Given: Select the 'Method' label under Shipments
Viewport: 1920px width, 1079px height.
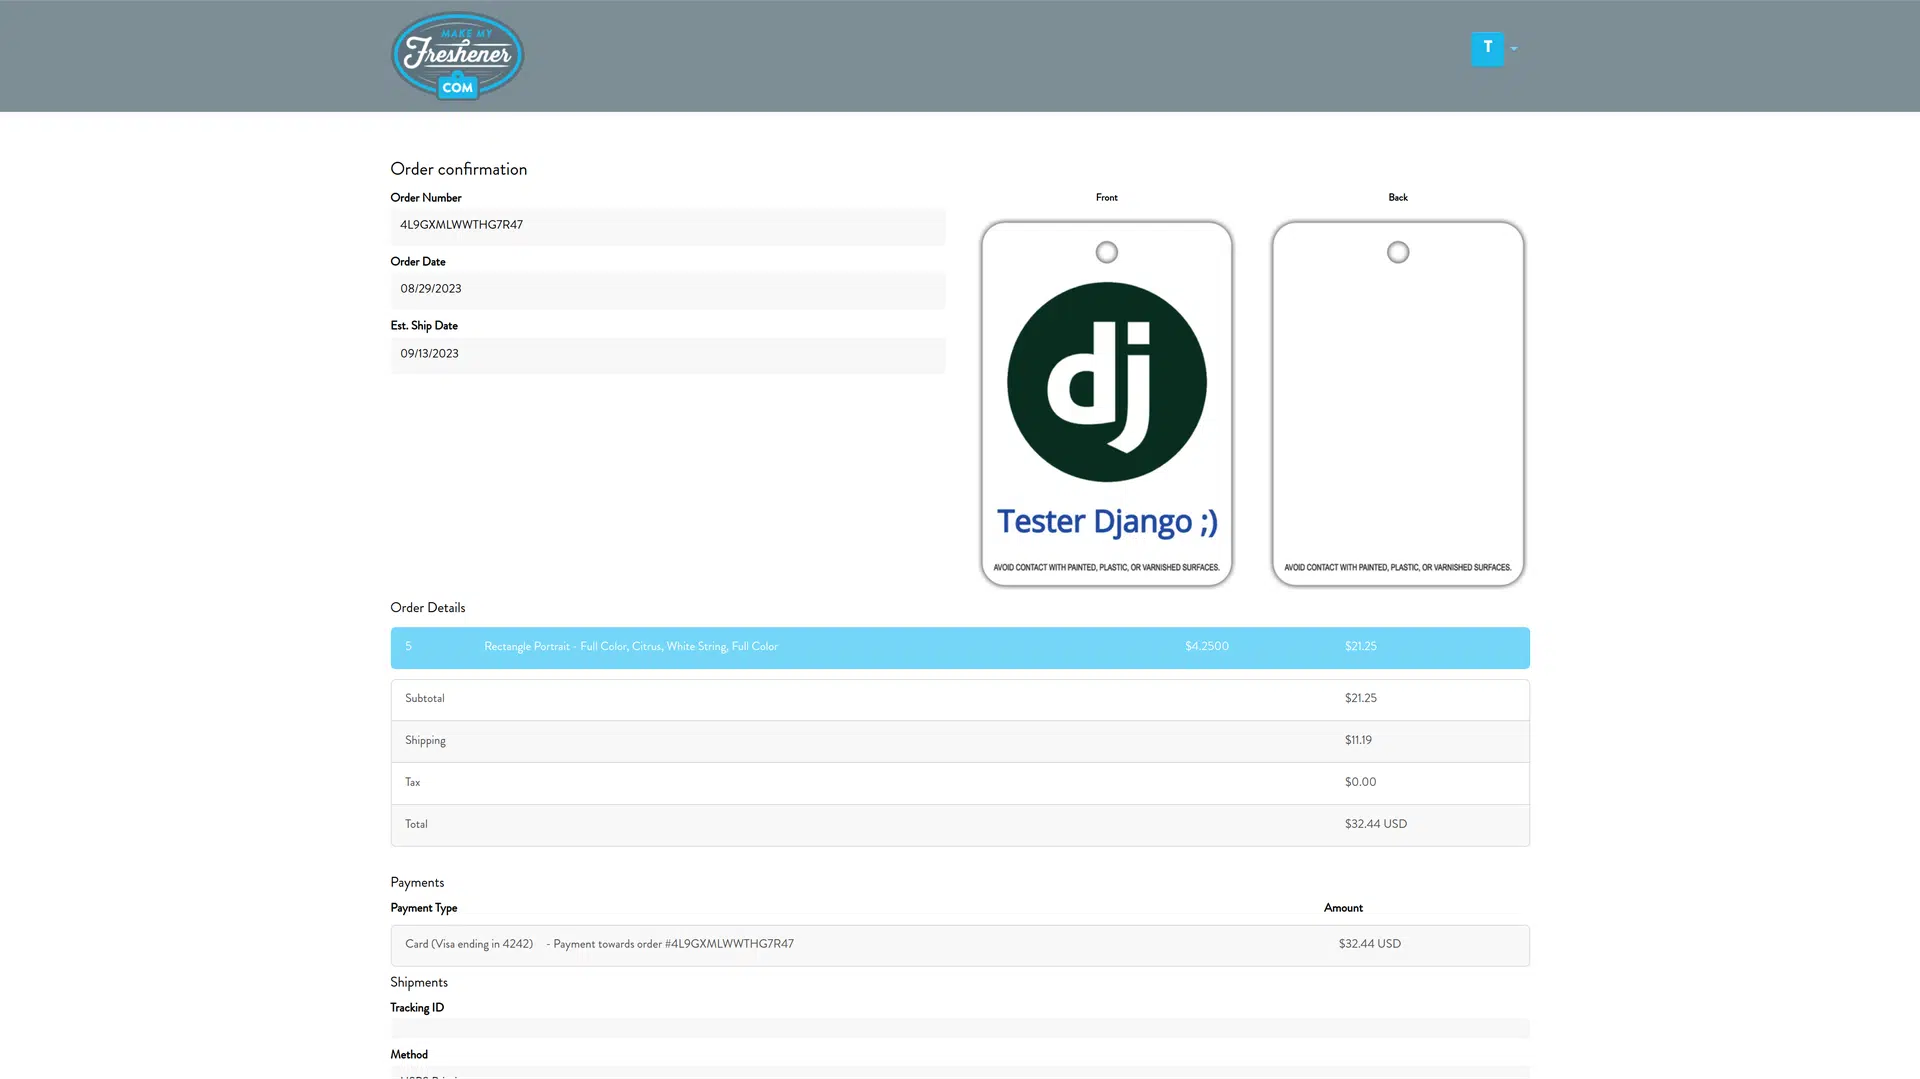Looking at the screenshot, I should 409,1055.
